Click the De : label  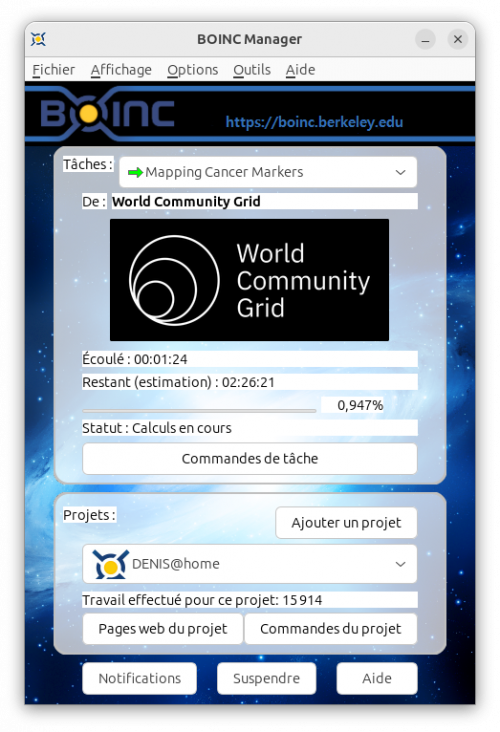tap(93, 202)
